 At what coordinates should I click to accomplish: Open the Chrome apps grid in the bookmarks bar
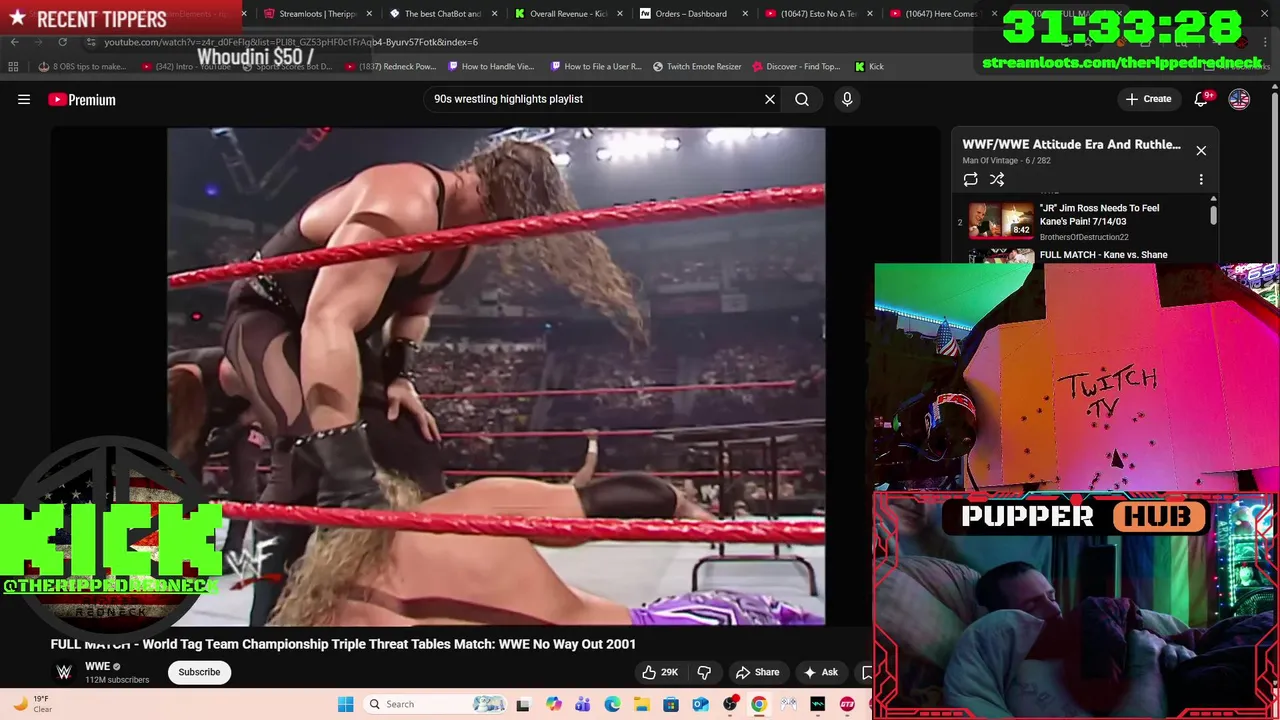pyautogui.click(x=13, y=66)
